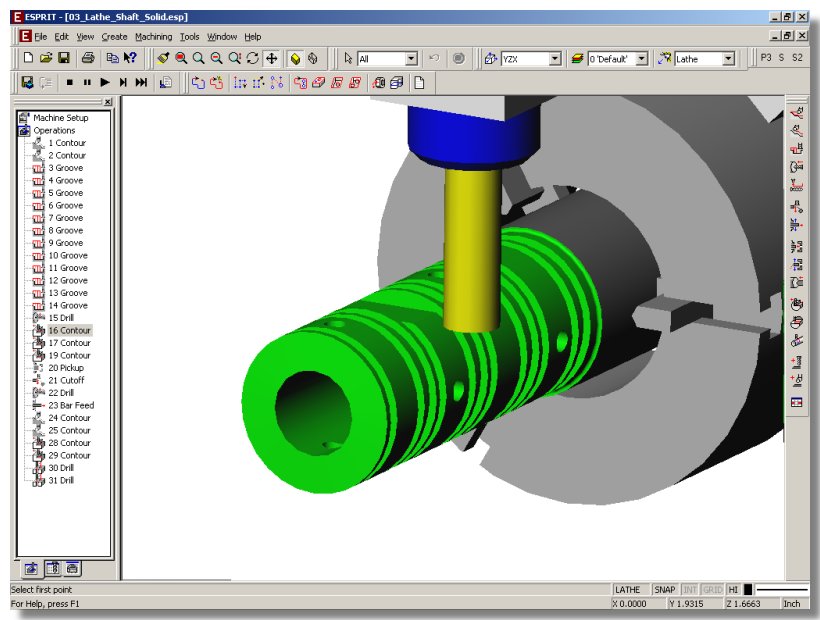Screen dimensions: 820x620
Task: Click the Rotate view icon
Action: [x=252, y=59]
